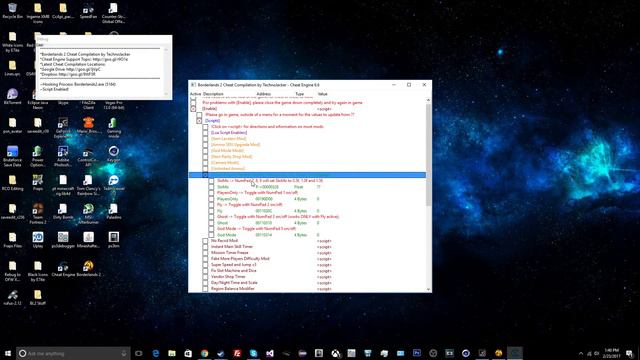Open Task View on the taskbar
Image resolution: width=640 pixels, height=360 pixels.
[139, 353]
